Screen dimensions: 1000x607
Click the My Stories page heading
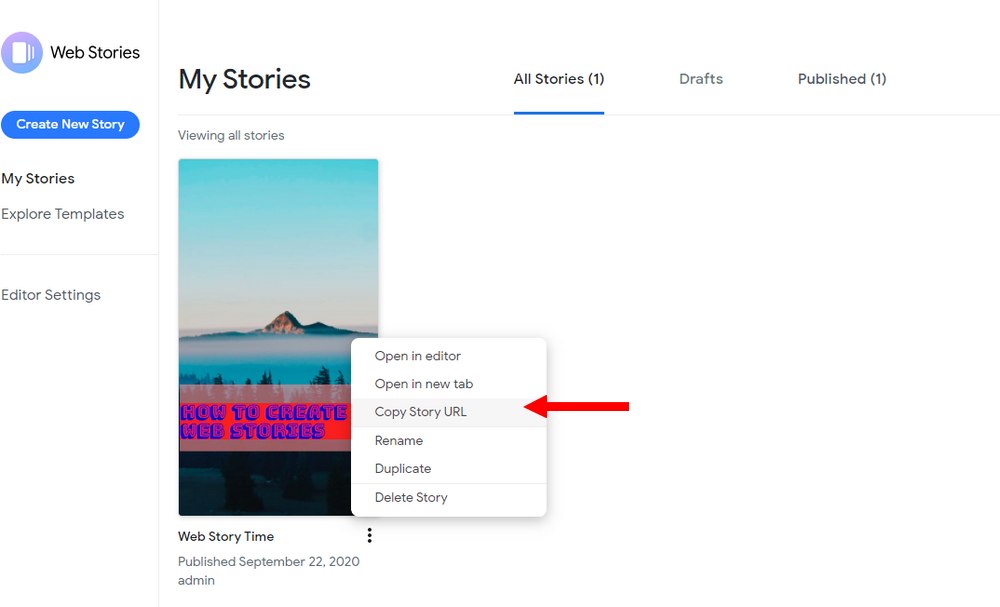pyautogui.click(x=244, y=80)
